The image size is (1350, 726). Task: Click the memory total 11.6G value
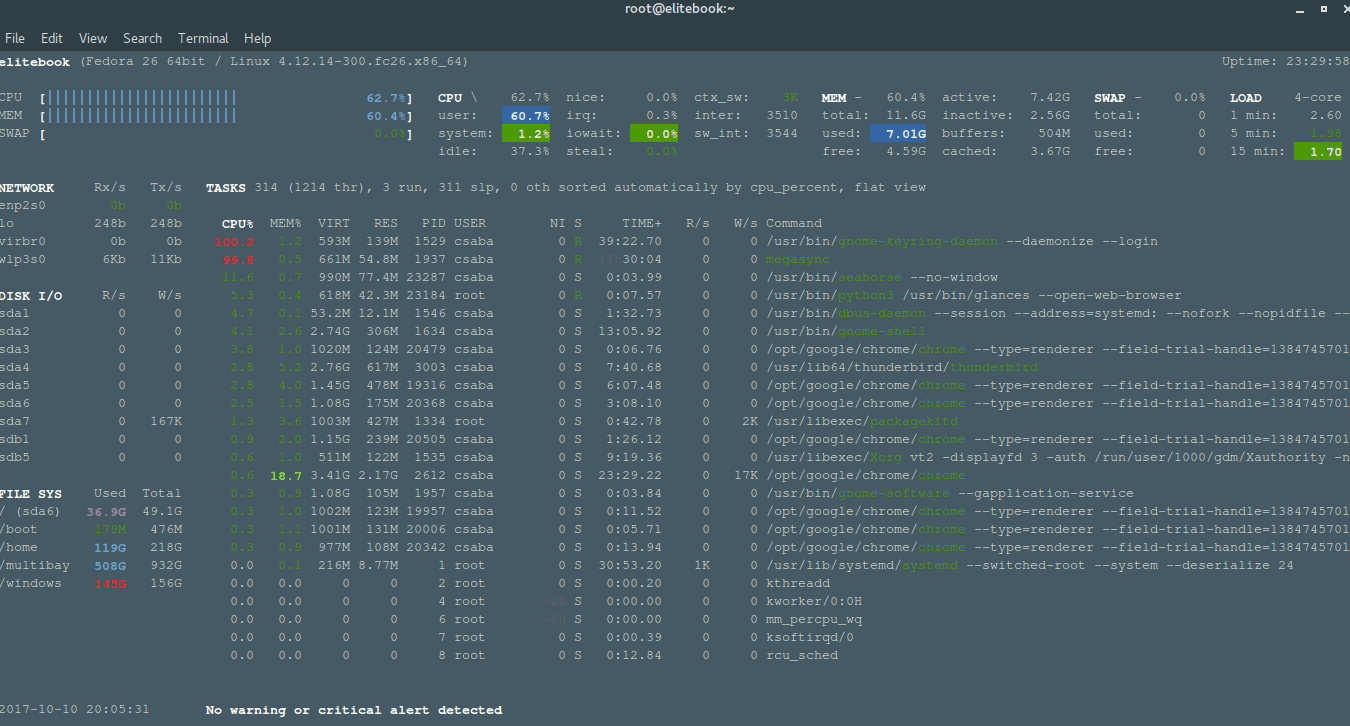click(x=906, y=116)
